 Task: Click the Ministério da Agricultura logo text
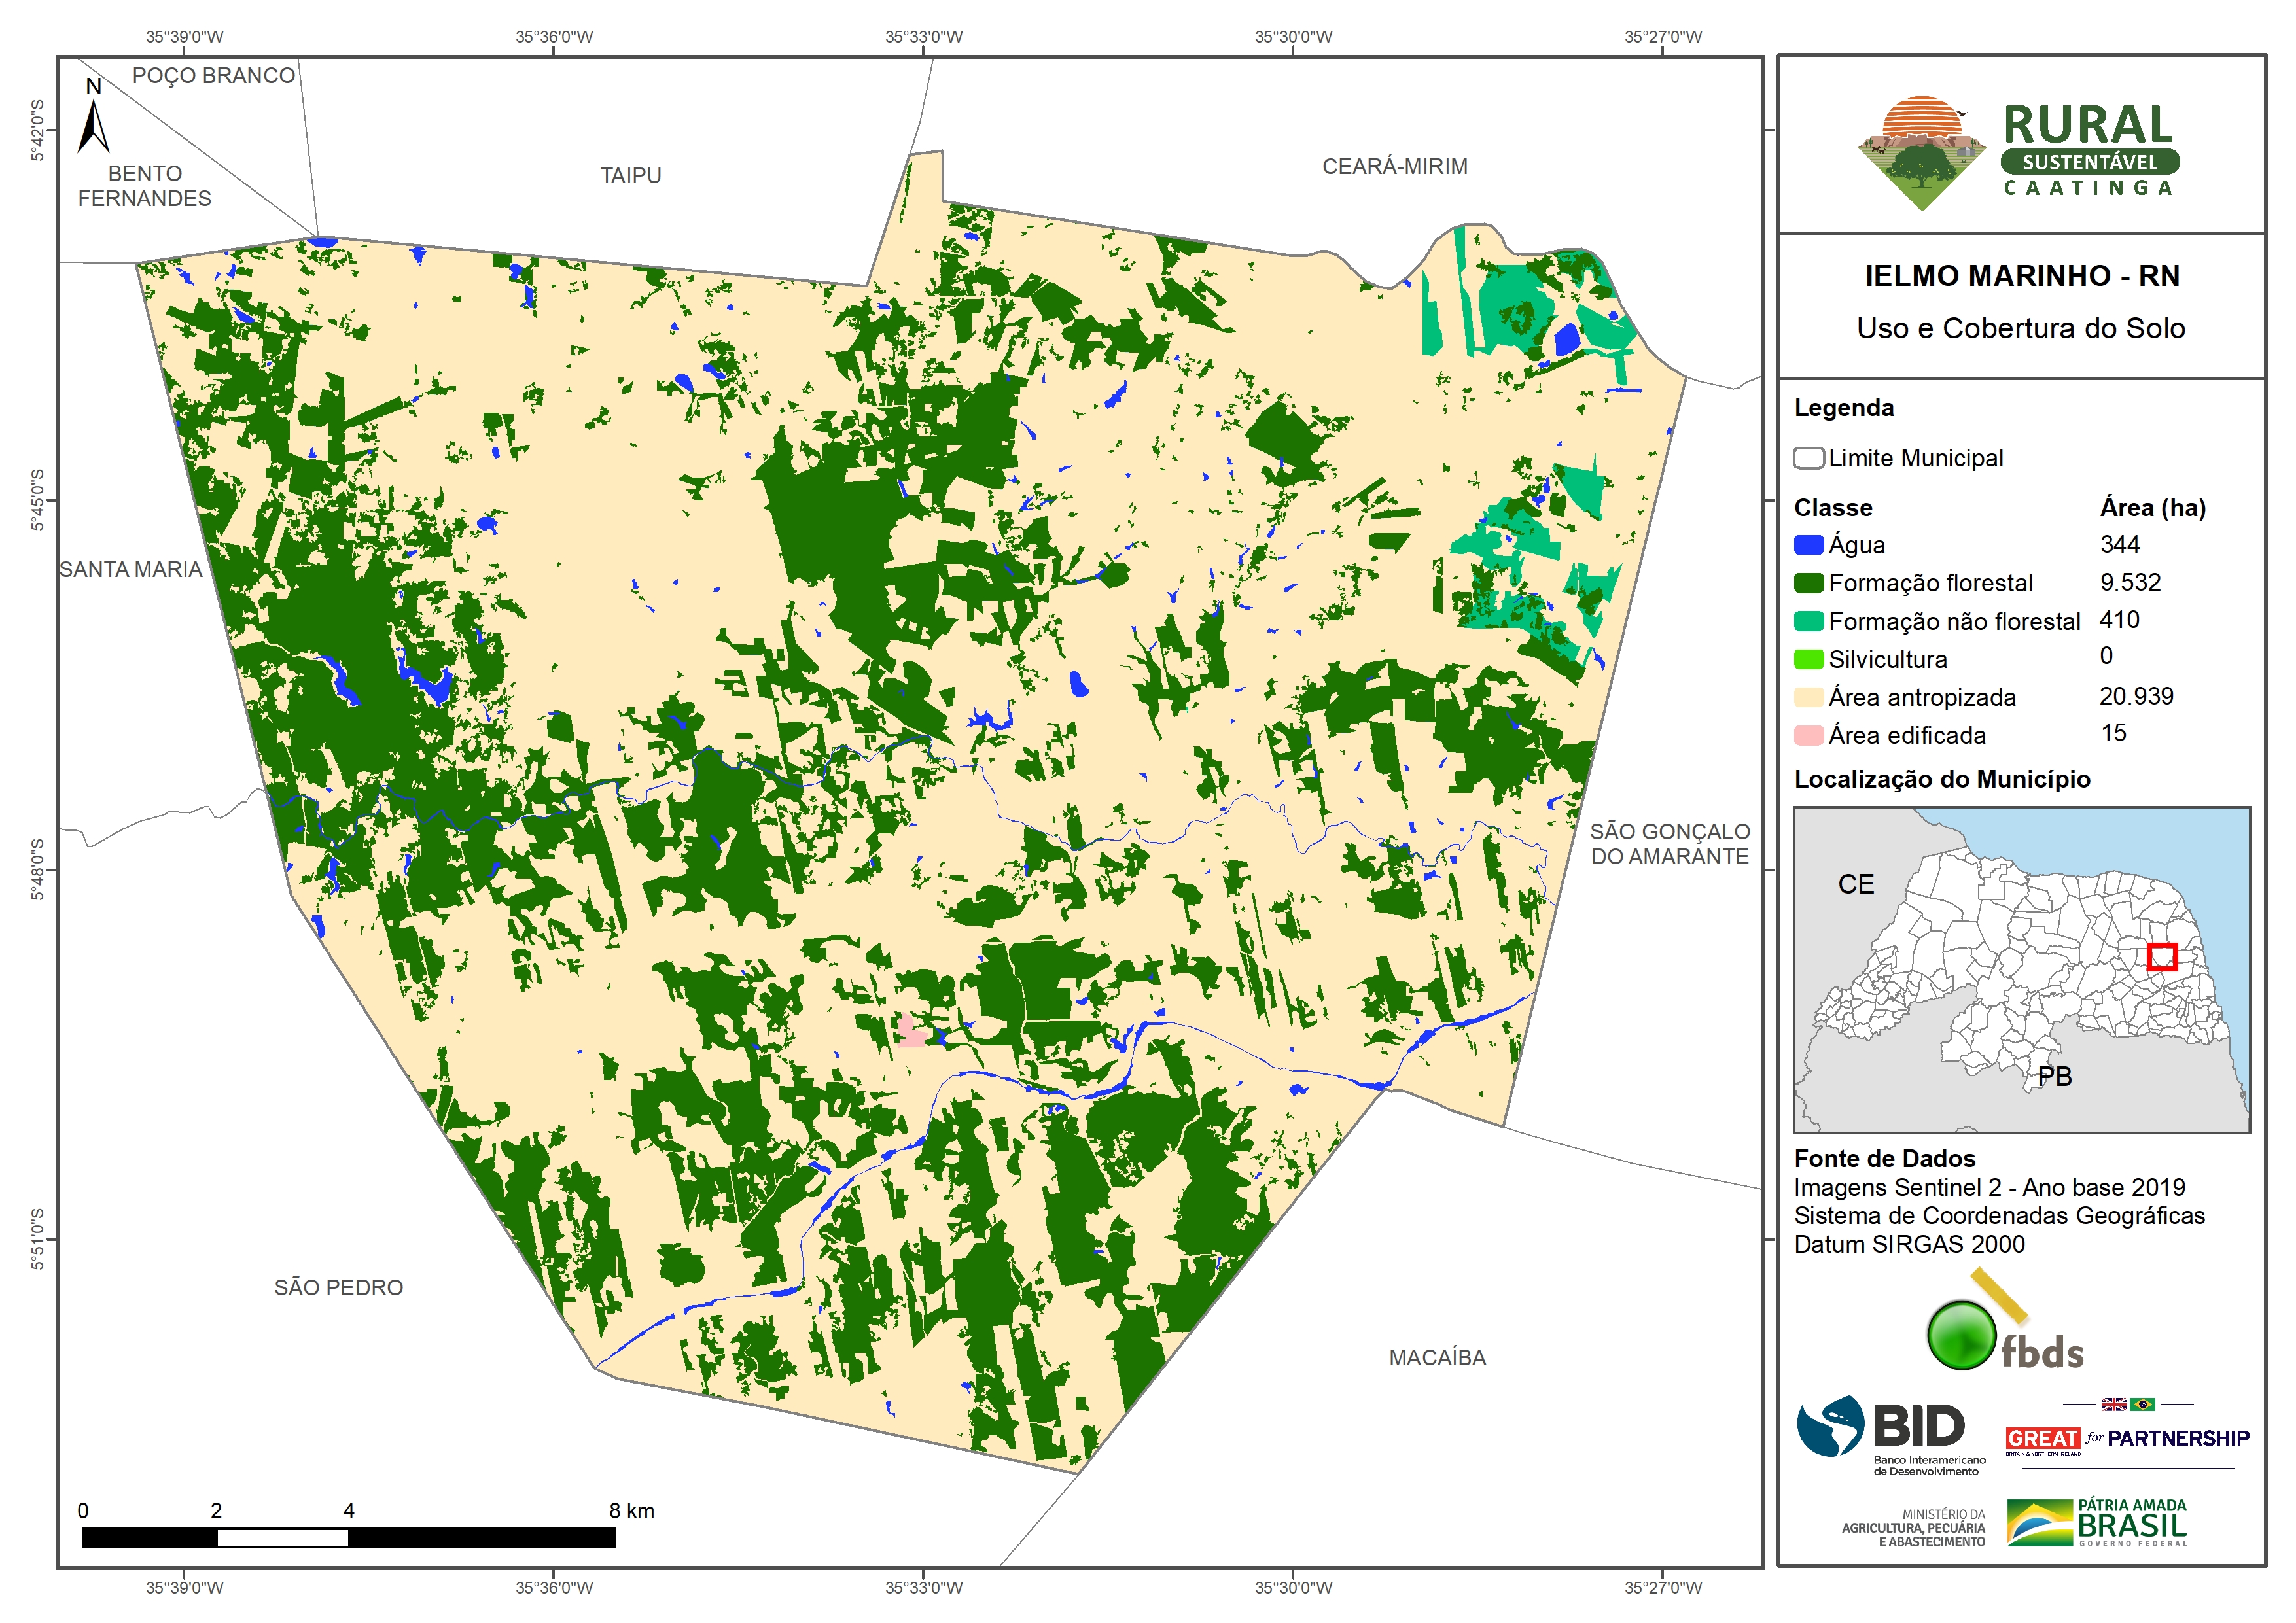1913,1528
